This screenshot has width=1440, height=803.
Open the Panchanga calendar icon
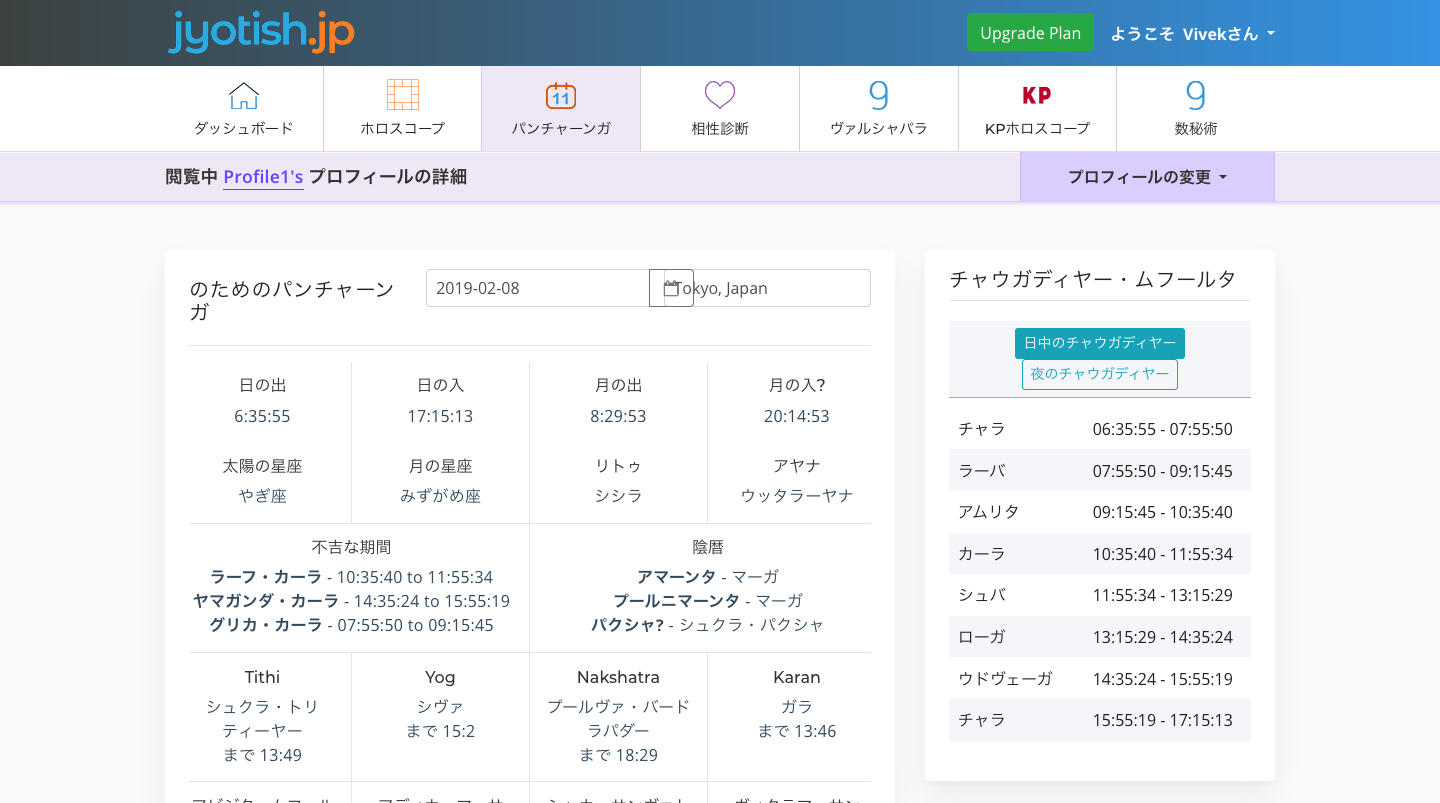click(560, 96)
